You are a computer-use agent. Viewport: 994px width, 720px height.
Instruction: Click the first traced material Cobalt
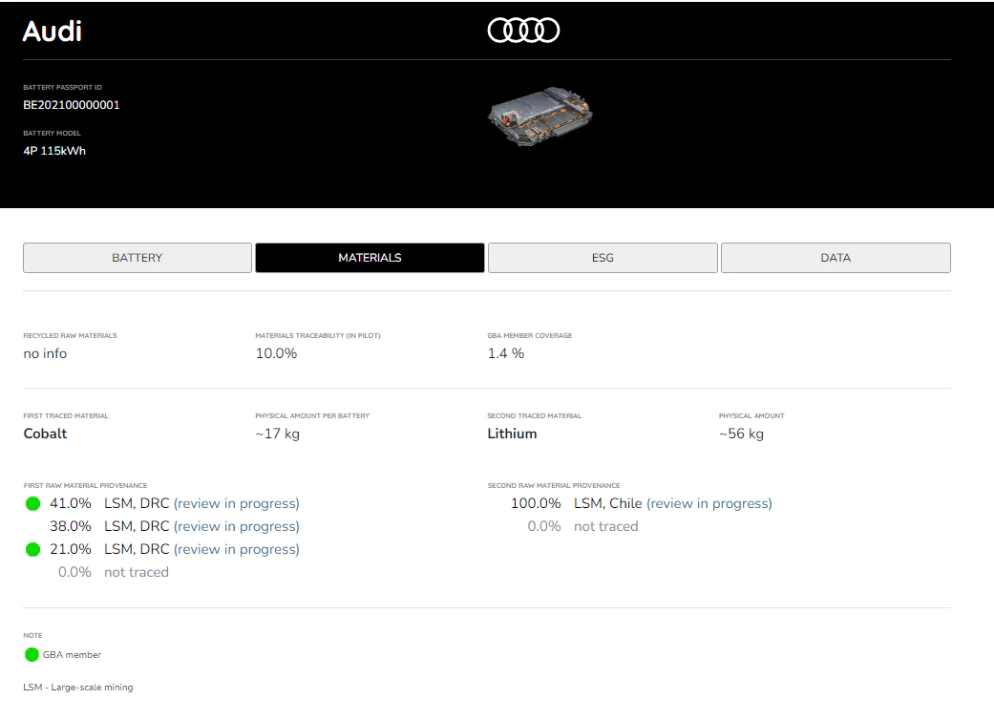click(45, 434)
